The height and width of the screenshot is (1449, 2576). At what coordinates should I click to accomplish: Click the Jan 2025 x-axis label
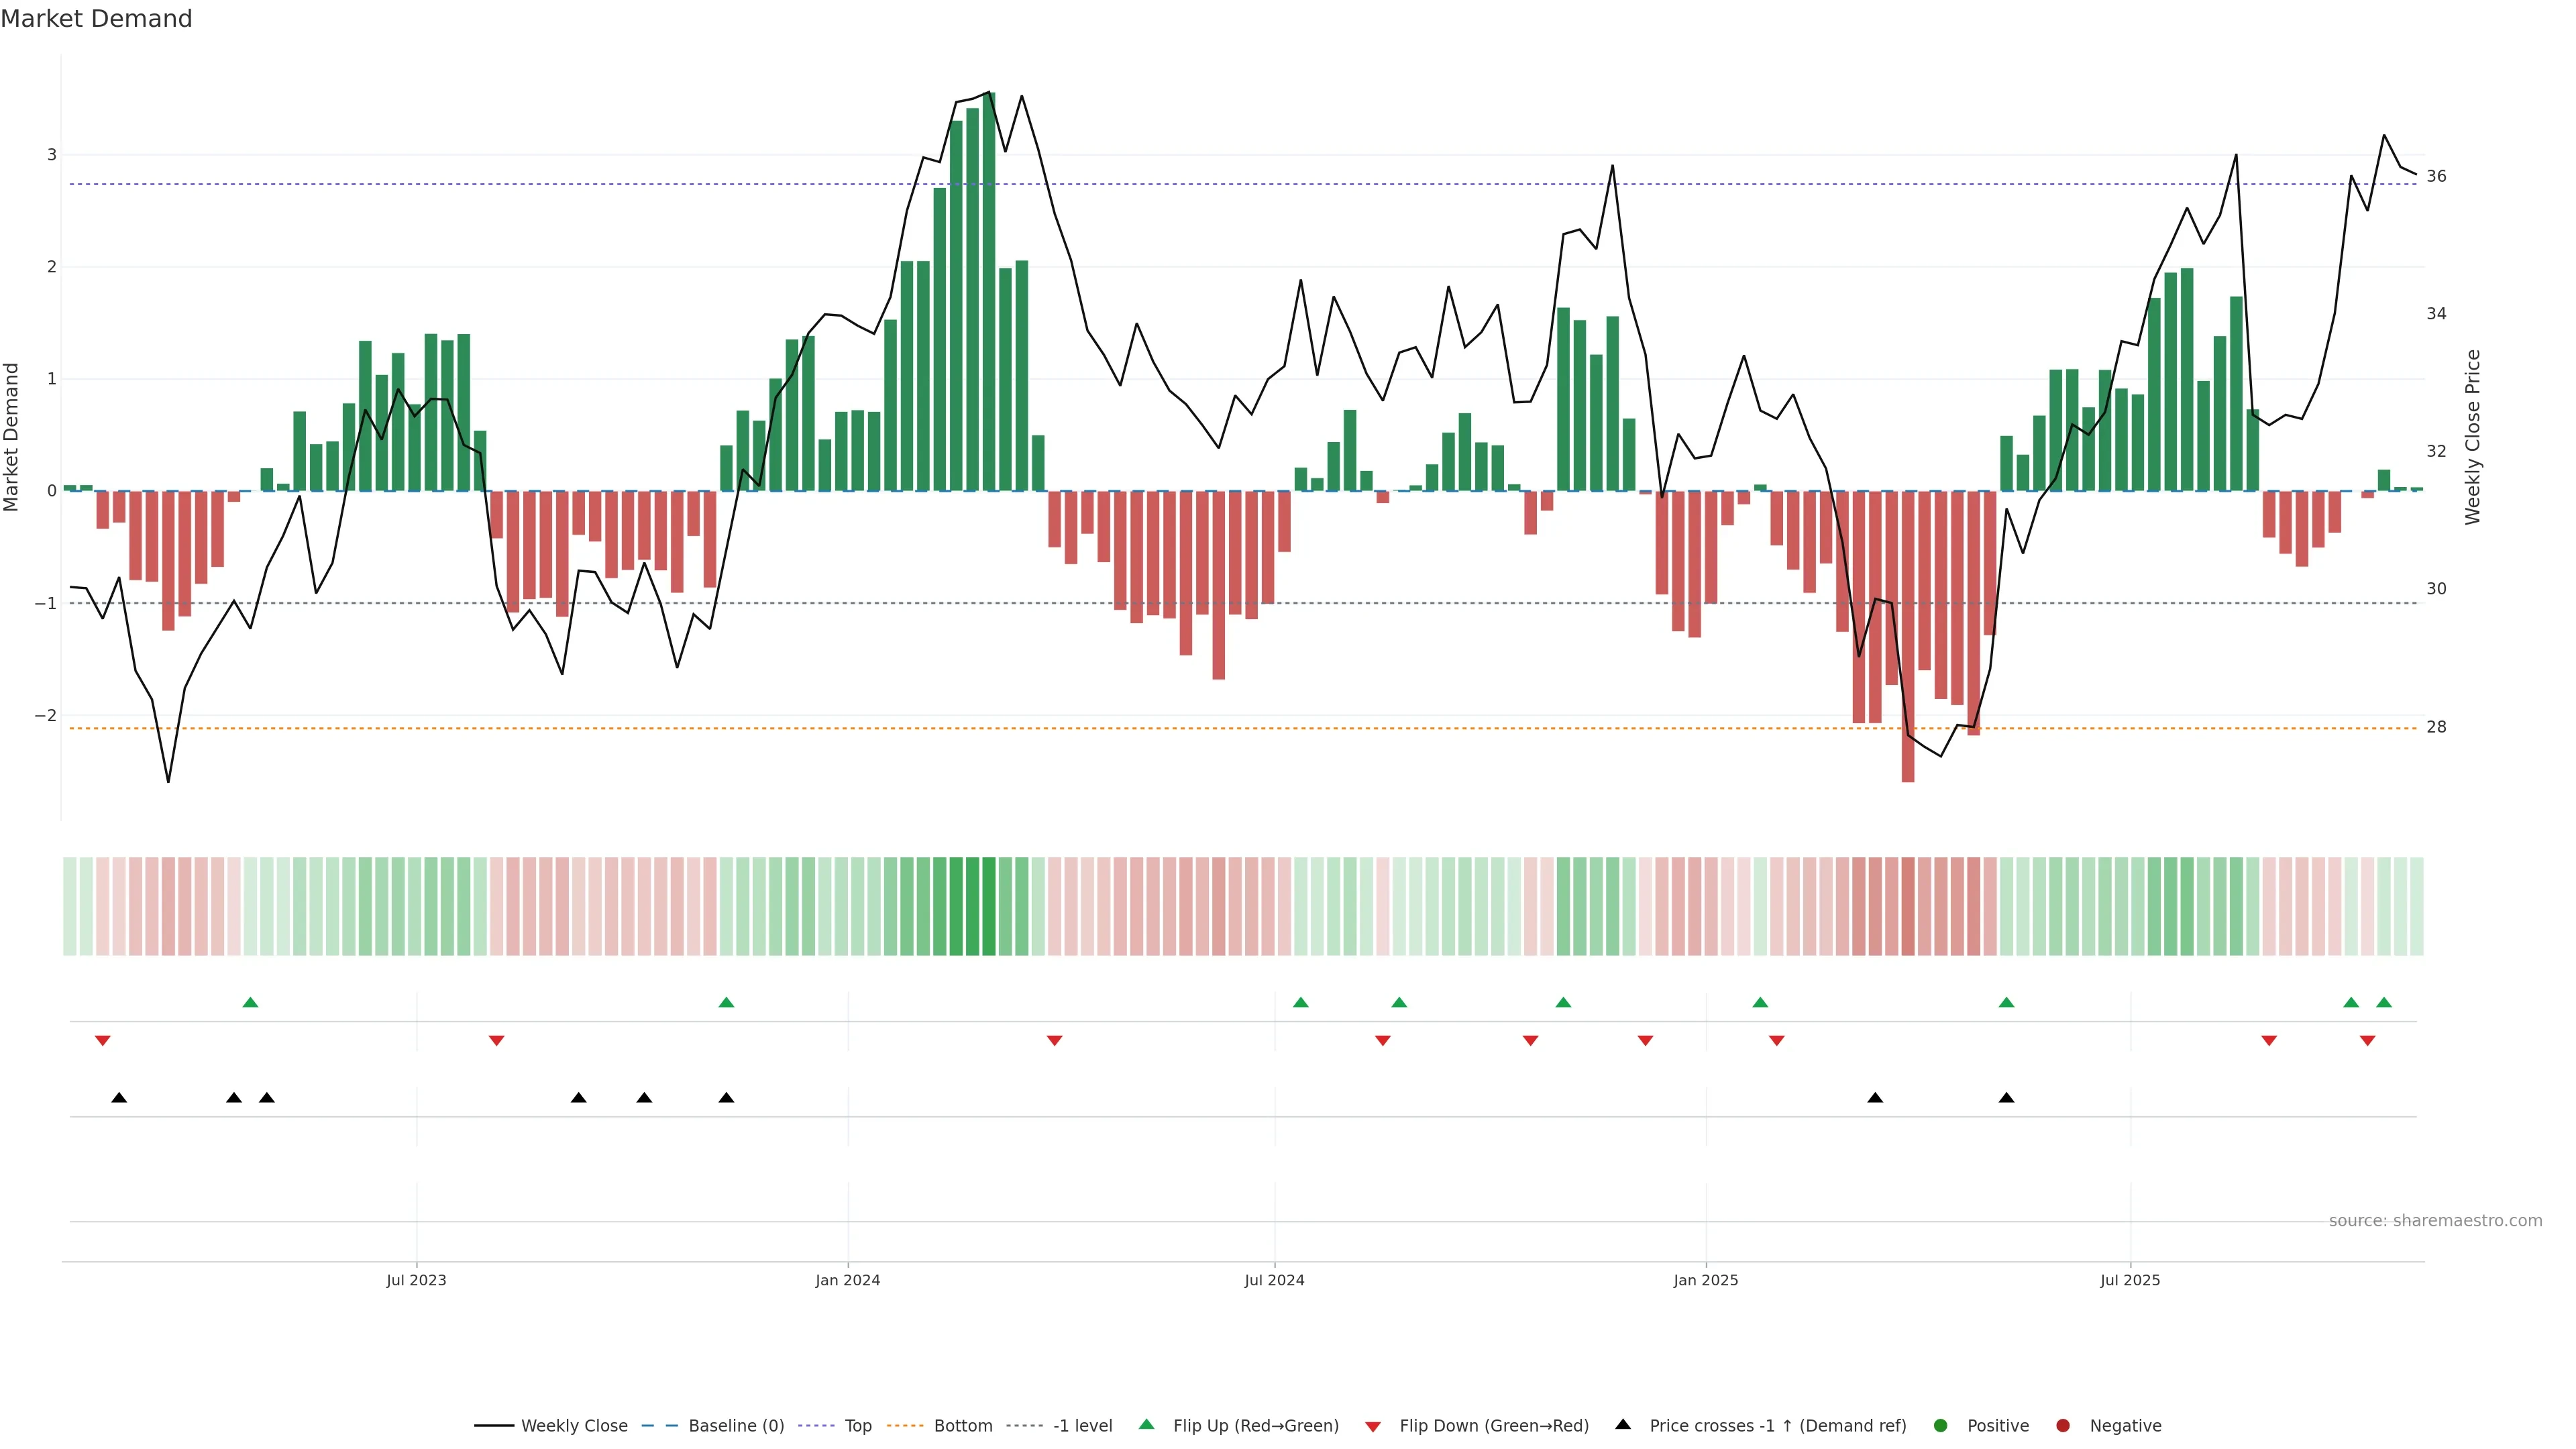[x=1706, y=1280]
